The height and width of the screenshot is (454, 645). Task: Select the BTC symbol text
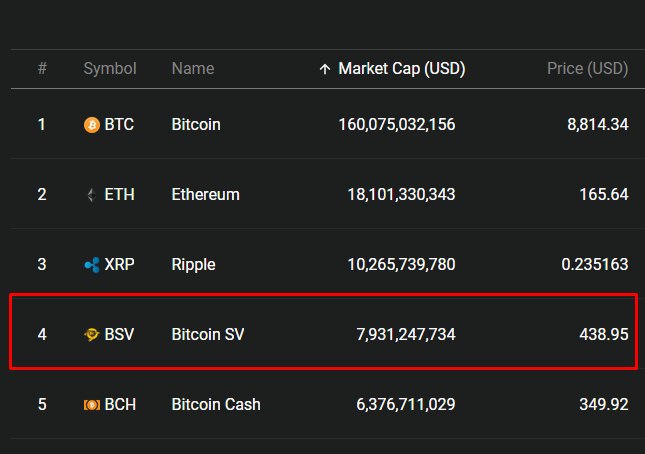pyautogui.click(x=119, y=125)
